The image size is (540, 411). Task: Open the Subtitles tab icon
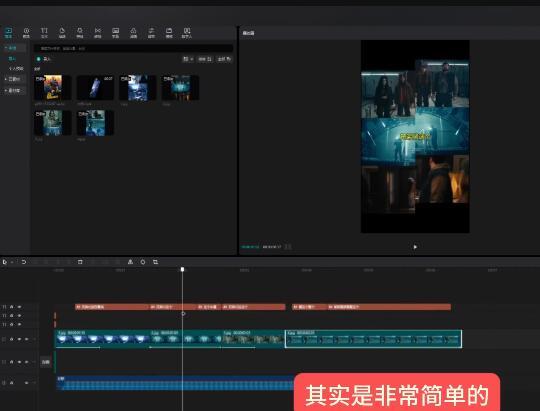point(116,33)
